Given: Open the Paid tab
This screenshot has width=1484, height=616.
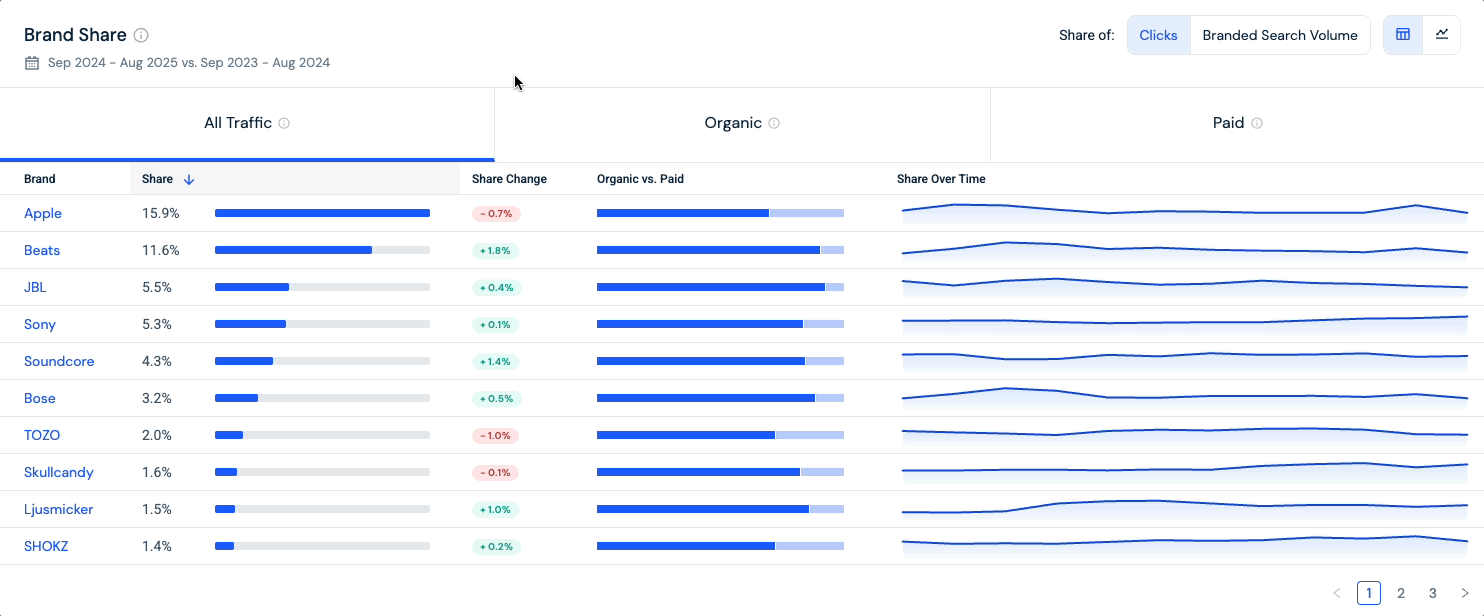Looking at the screenshot, I should coord(1237,123).
